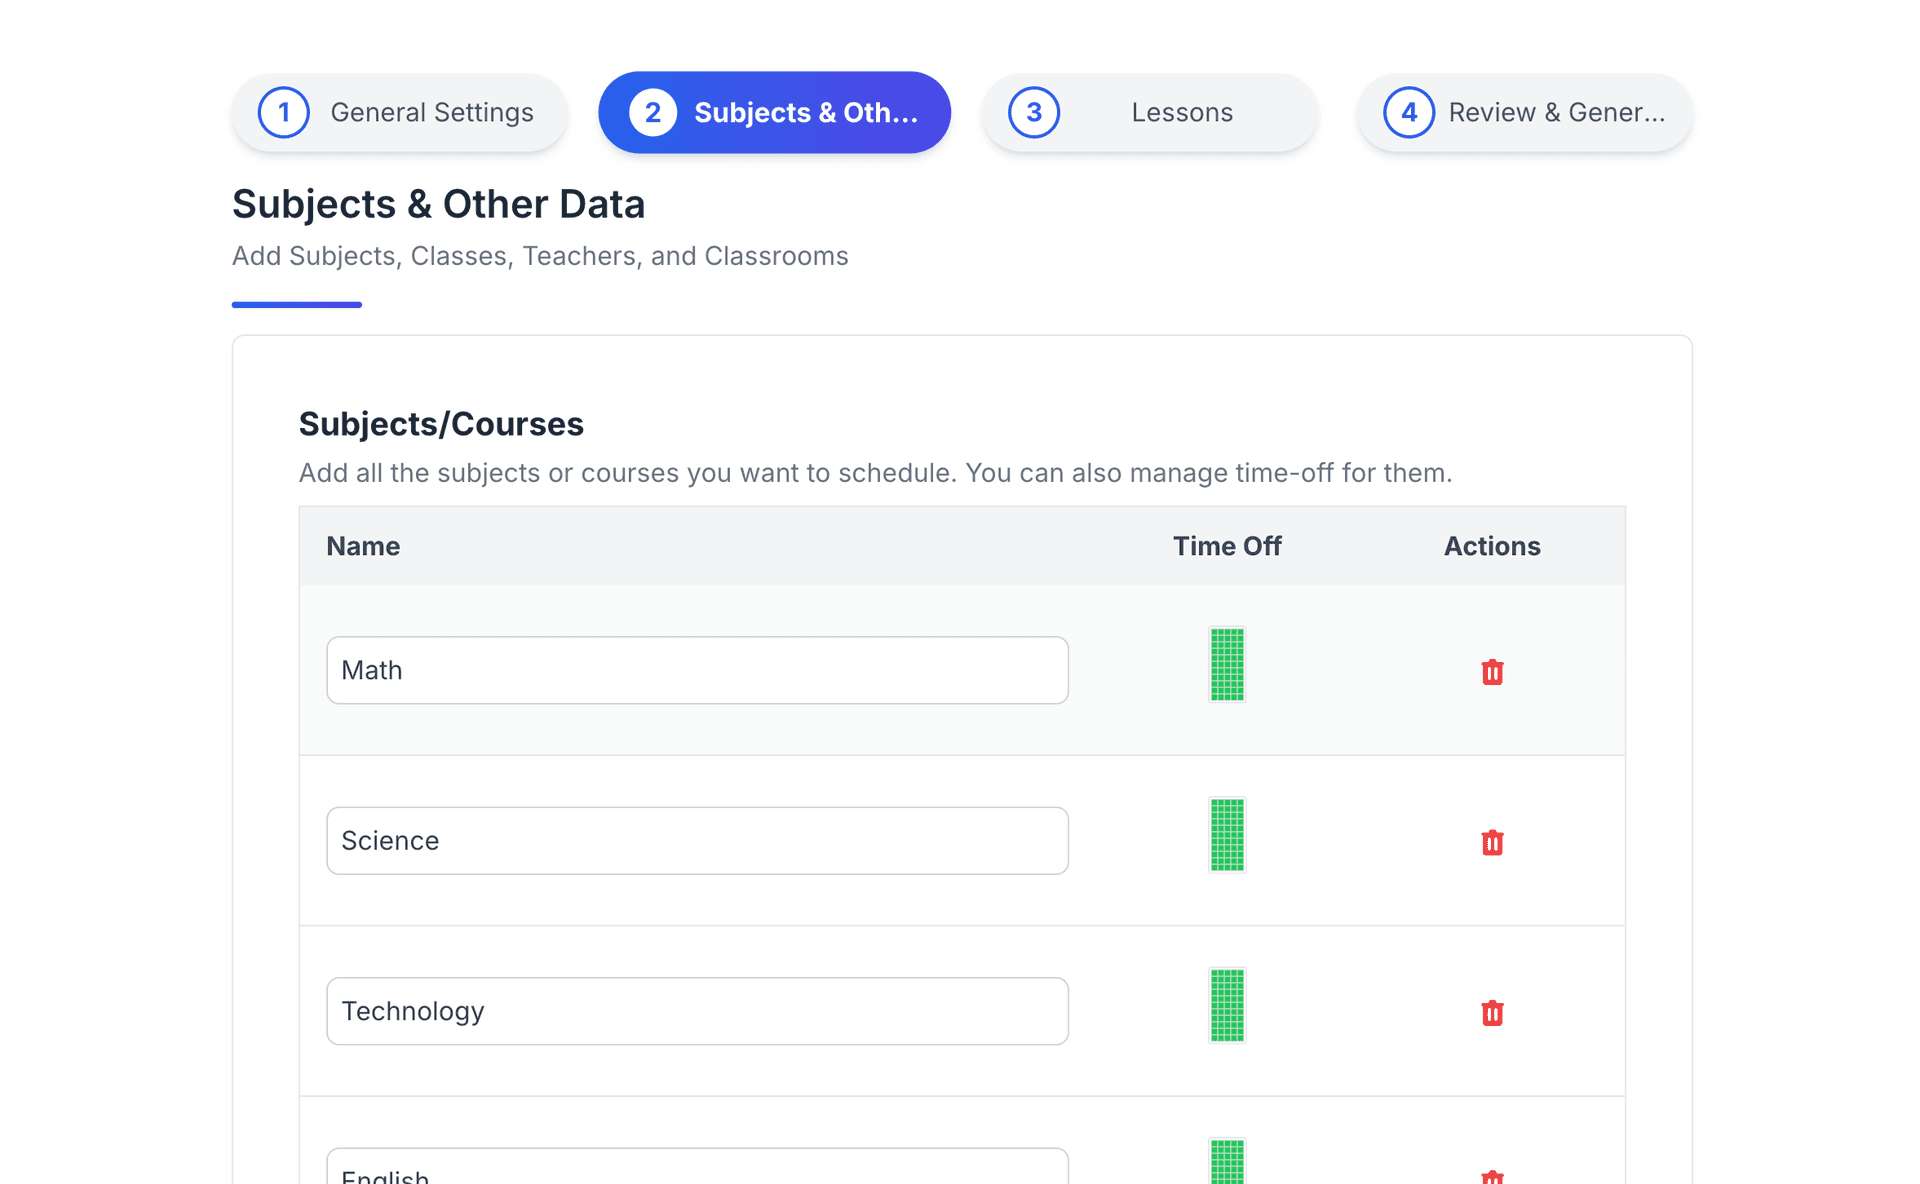Viewport: 1920px width, 1184px height.
Task: Delete the Science subject
Action: [1492, 843]
